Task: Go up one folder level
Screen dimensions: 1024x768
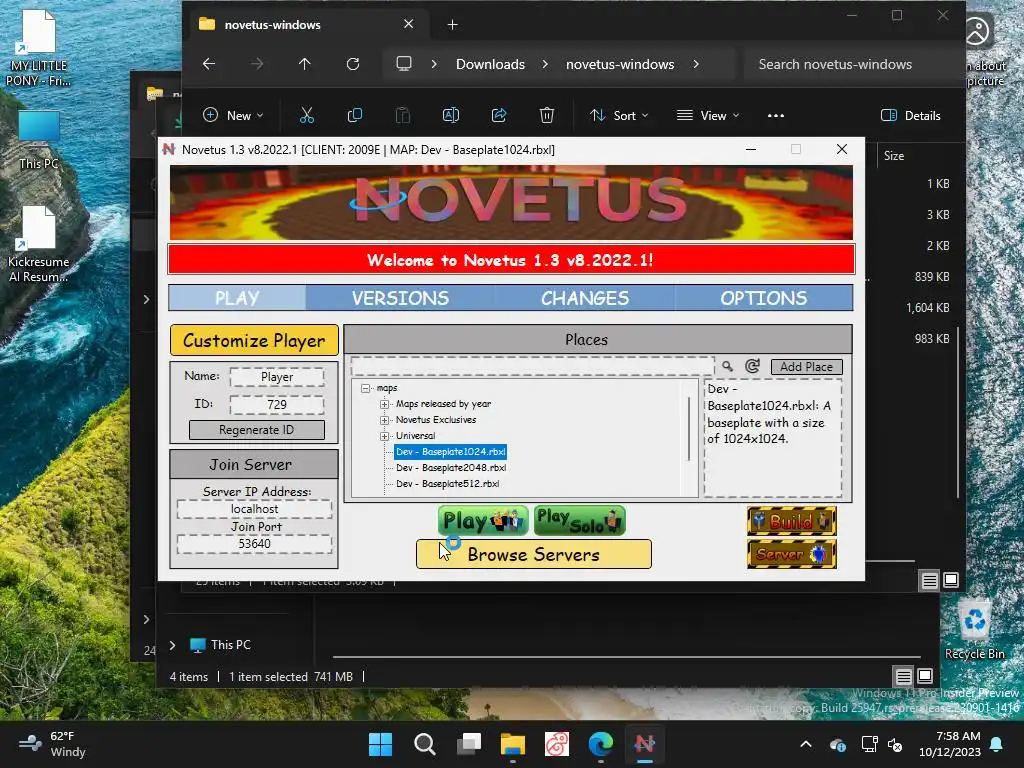Action: [x=305, y=64]
